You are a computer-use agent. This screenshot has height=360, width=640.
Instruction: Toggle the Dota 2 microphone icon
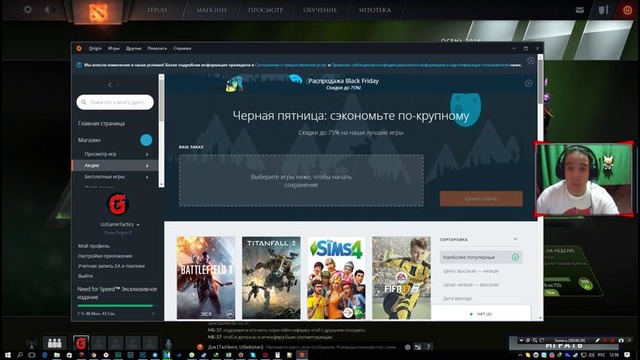click(x=168, y=344)
